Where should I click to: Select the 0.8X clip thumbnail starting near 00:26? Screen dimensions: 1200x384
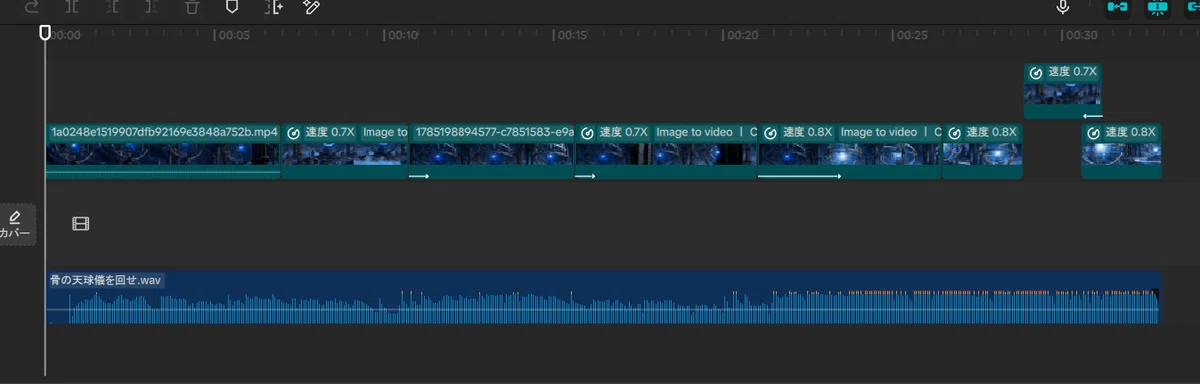(982, 154)
